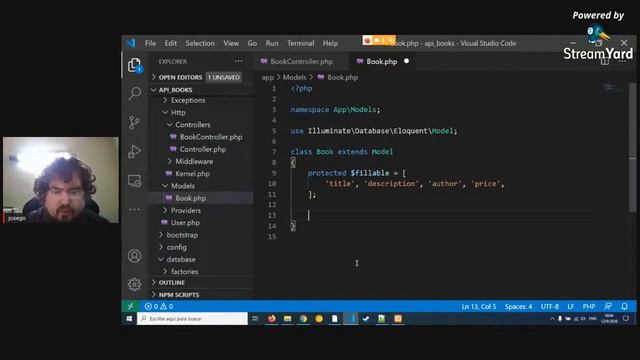Open the Terminal menu
Viewport: 640px width, 360px height.
pyautogui.click(x=300, y=43)
